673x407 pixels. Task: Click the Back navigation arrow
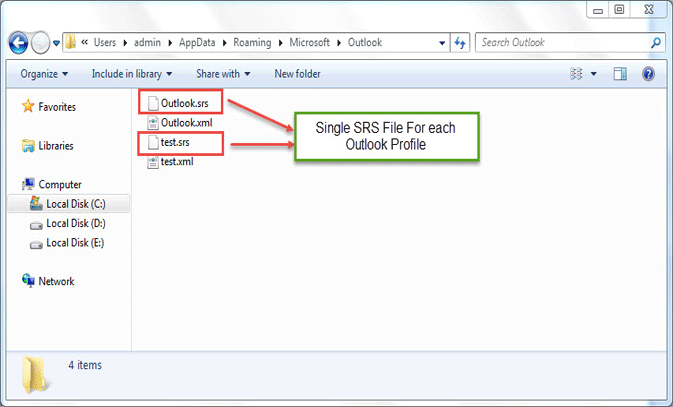[x=18, y=43]
